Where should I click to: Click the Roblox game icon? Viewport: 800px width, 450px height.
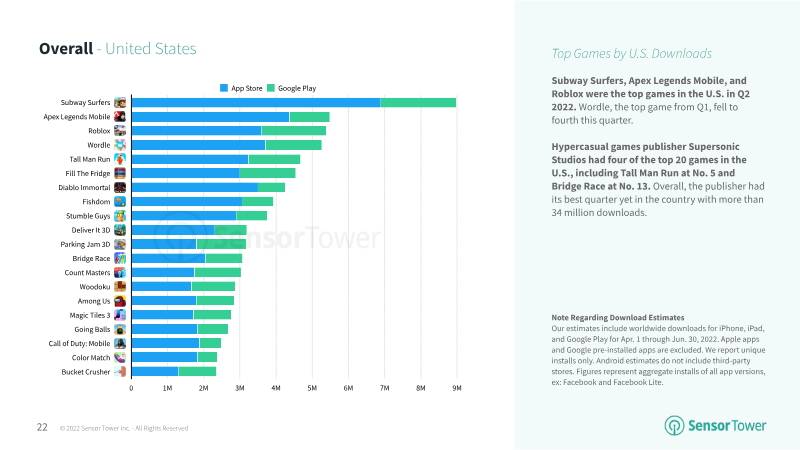point(120,130)
